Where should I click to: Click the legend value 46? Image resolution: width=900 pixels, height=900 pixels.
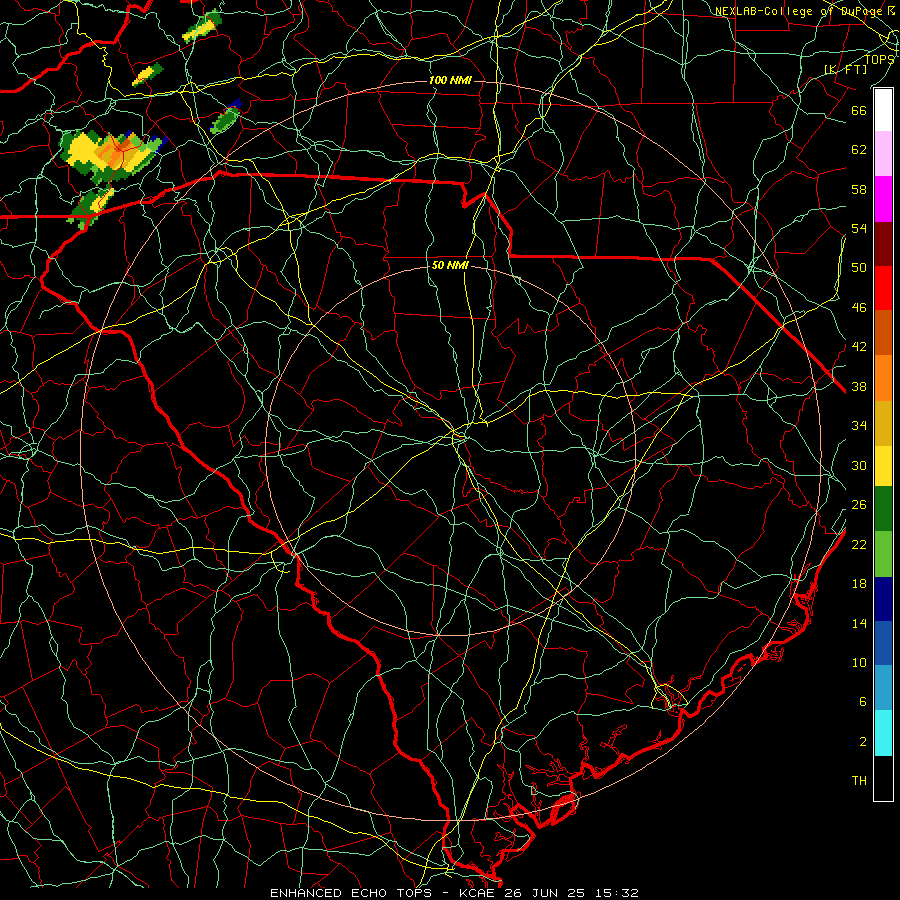click(859, 308)
